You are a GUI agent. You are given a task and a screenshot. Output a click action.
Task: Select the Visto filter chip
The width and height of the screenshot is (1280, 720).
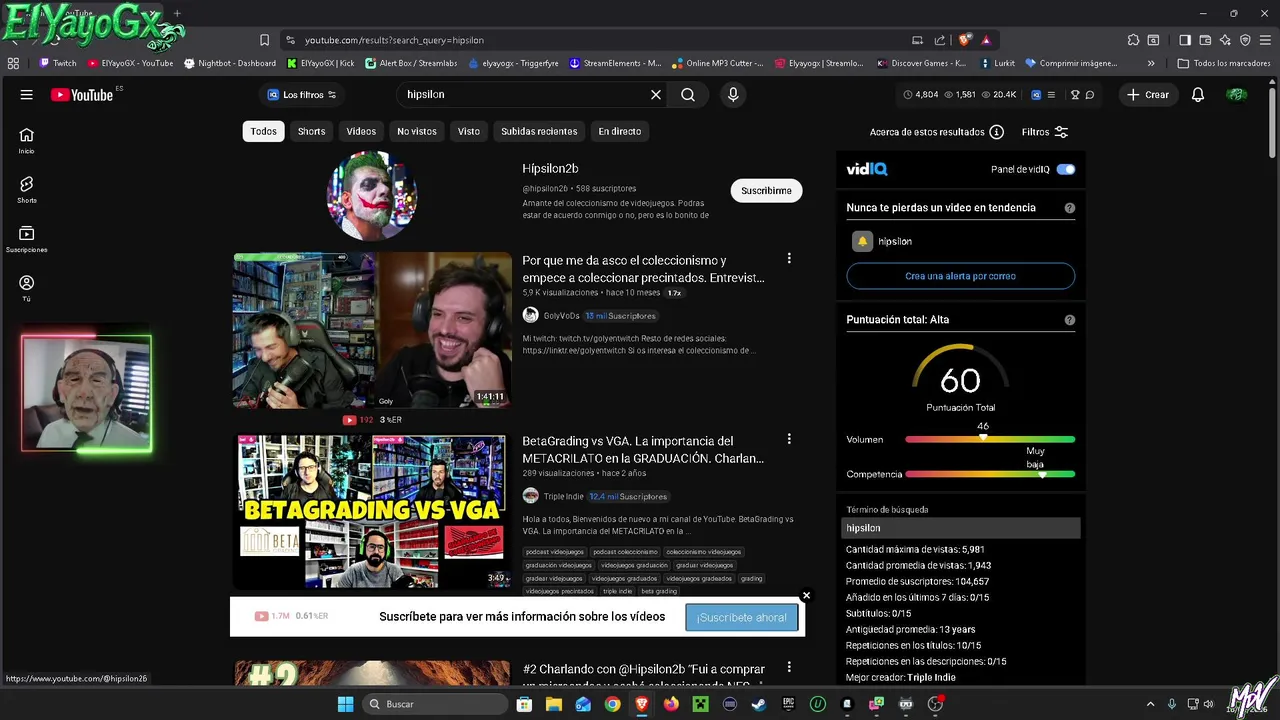(x=469, y=131)
